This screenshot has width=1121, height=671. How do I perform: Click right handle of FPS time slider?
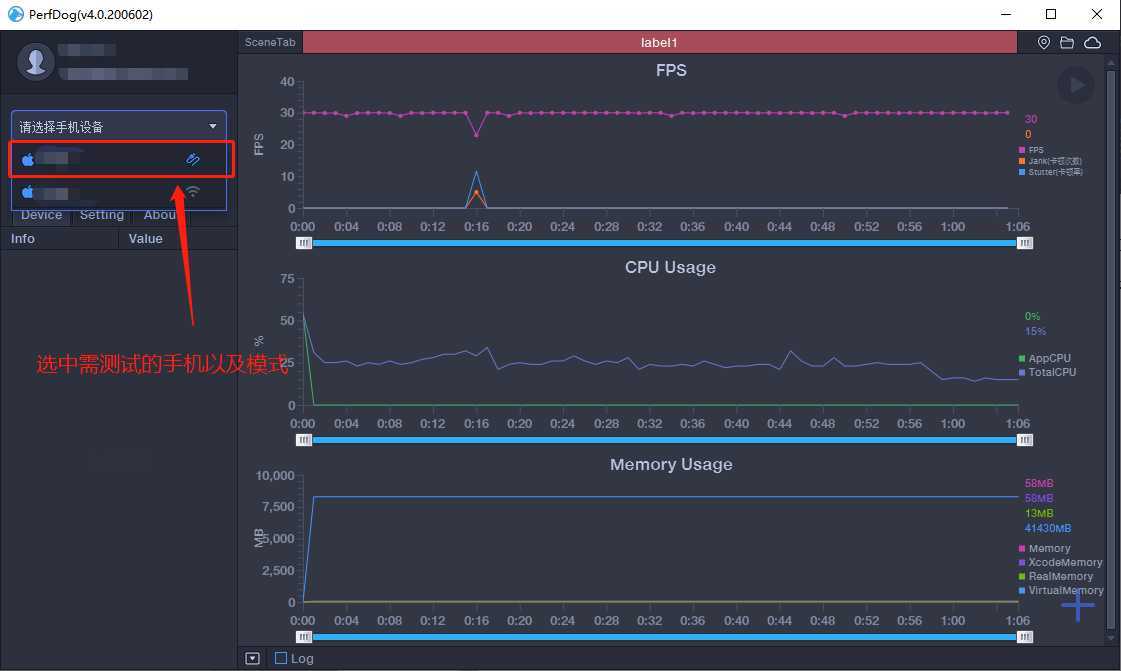1024,243
